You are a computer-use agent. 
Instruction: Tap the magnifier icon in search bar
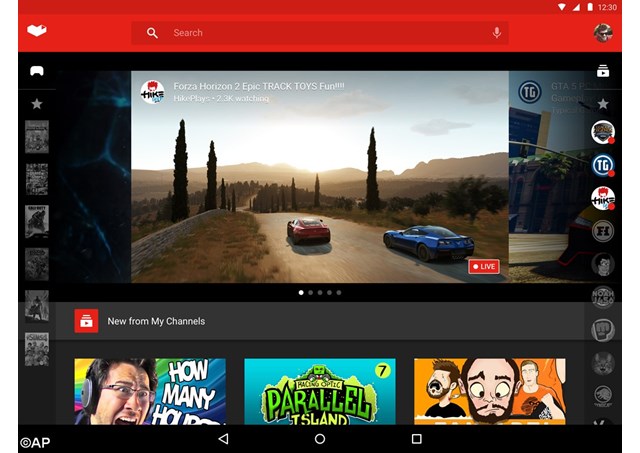point(152,33)
